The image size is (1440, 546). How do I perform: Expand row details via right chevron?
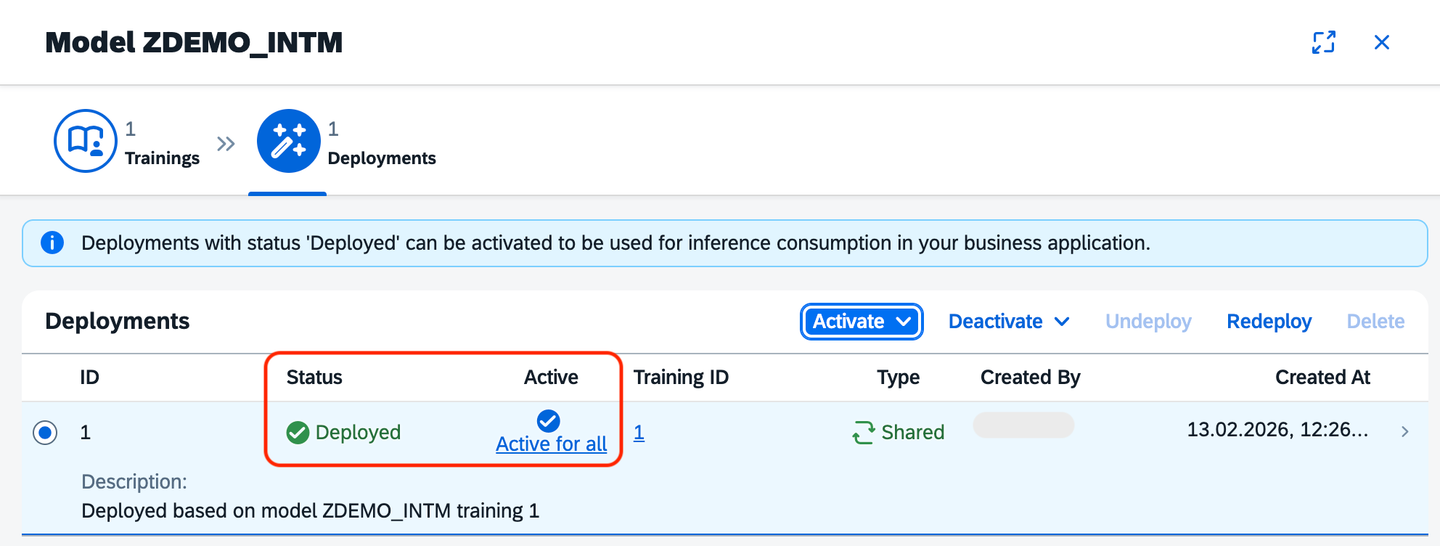click(1405, 432)
